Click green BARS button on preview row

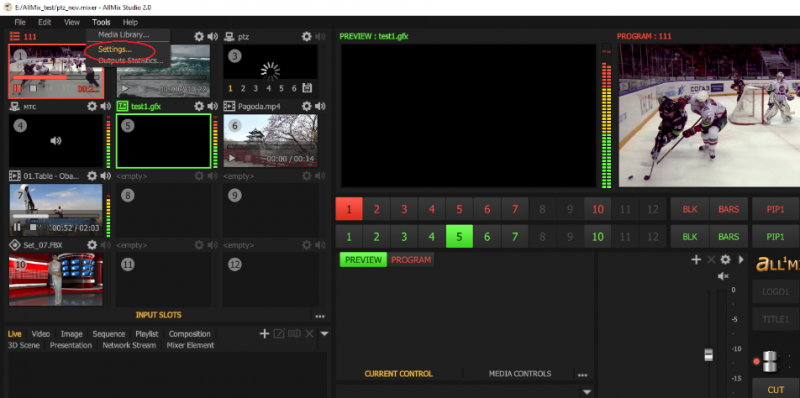pyautogui.click(x=728, y=237)
